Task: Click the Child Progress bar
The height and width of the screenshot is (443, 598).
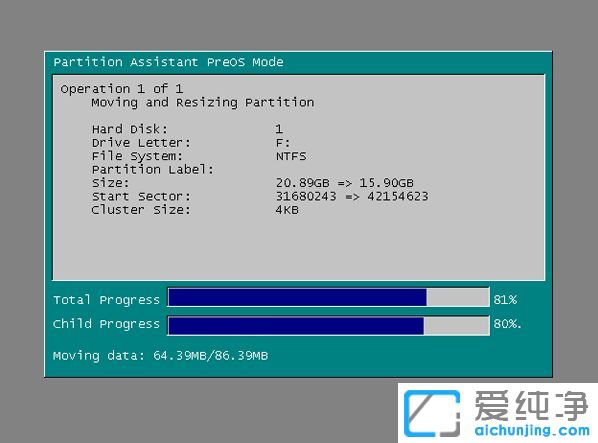Action: coord(328,326)
